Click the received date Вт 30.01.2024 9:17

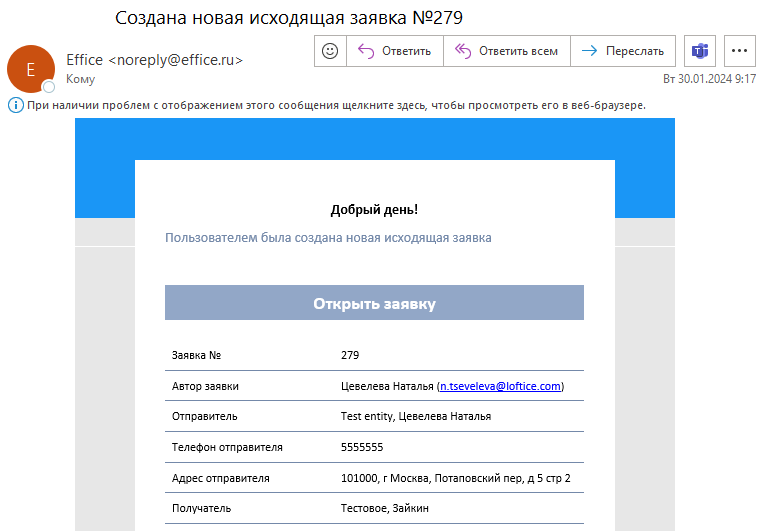pyautogui.click(x=709, y=78)
